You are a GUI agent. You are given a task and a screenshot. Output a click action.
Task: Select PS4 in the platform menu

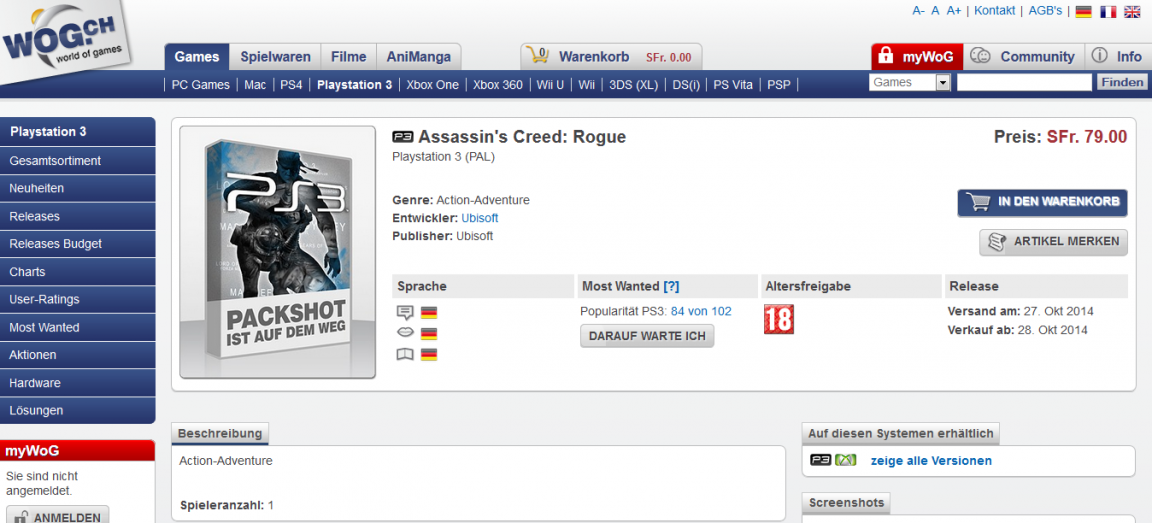tap(291, 85)
